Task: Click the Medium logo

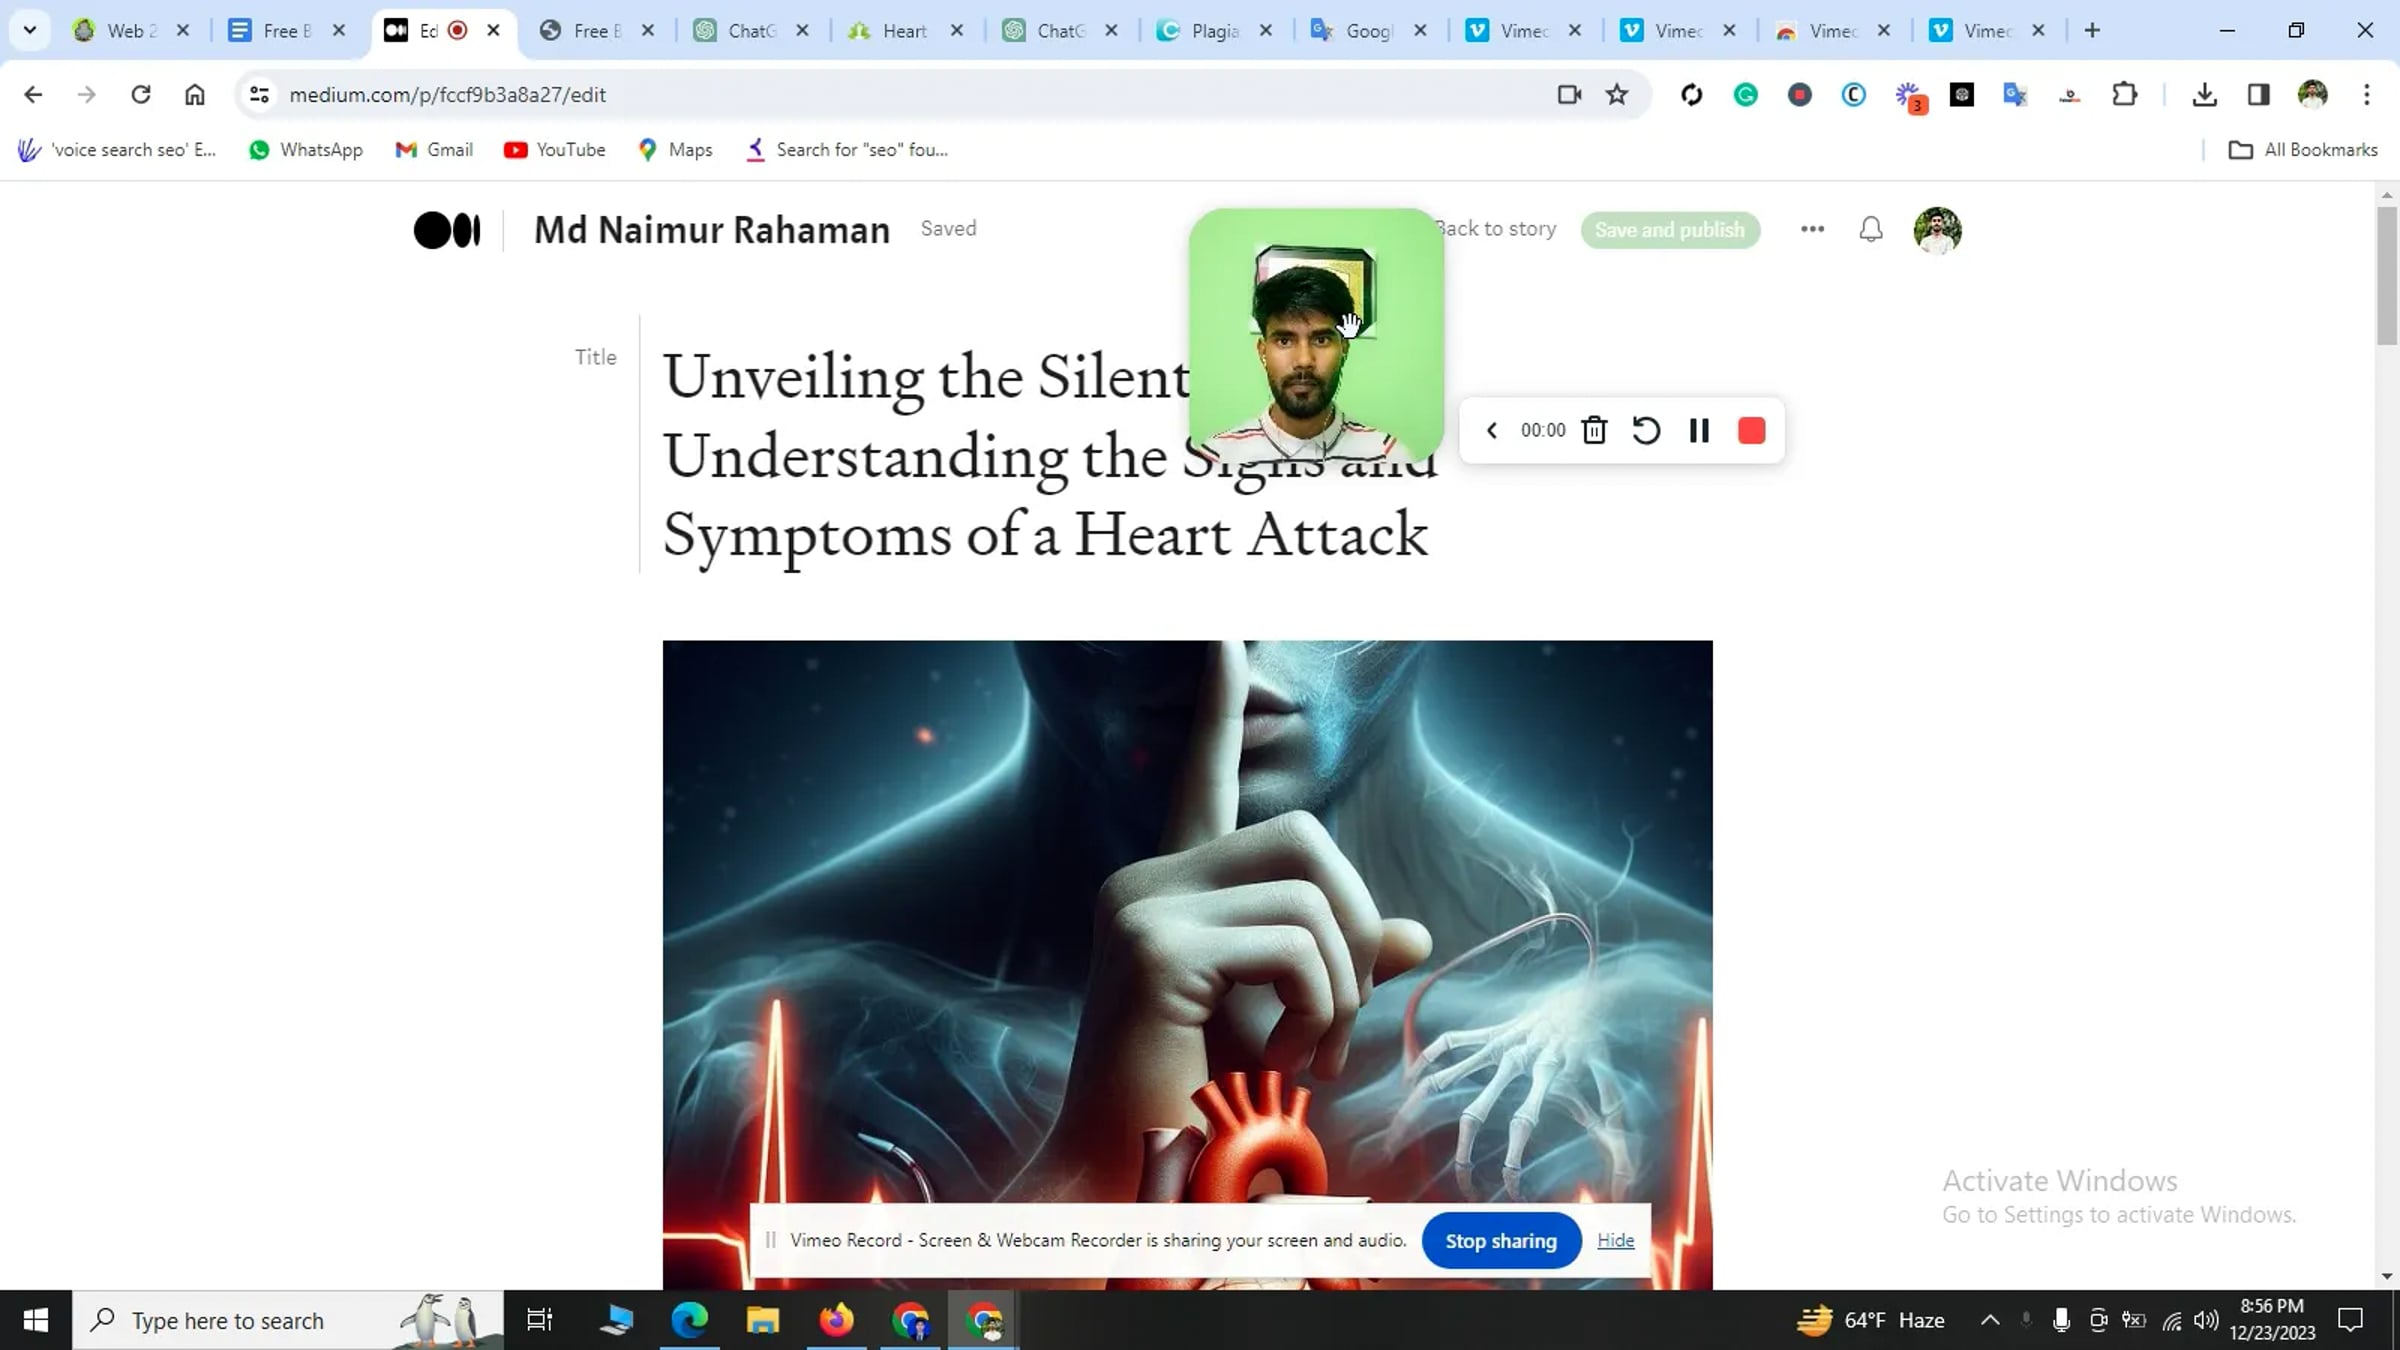Action: click(446, 230)
